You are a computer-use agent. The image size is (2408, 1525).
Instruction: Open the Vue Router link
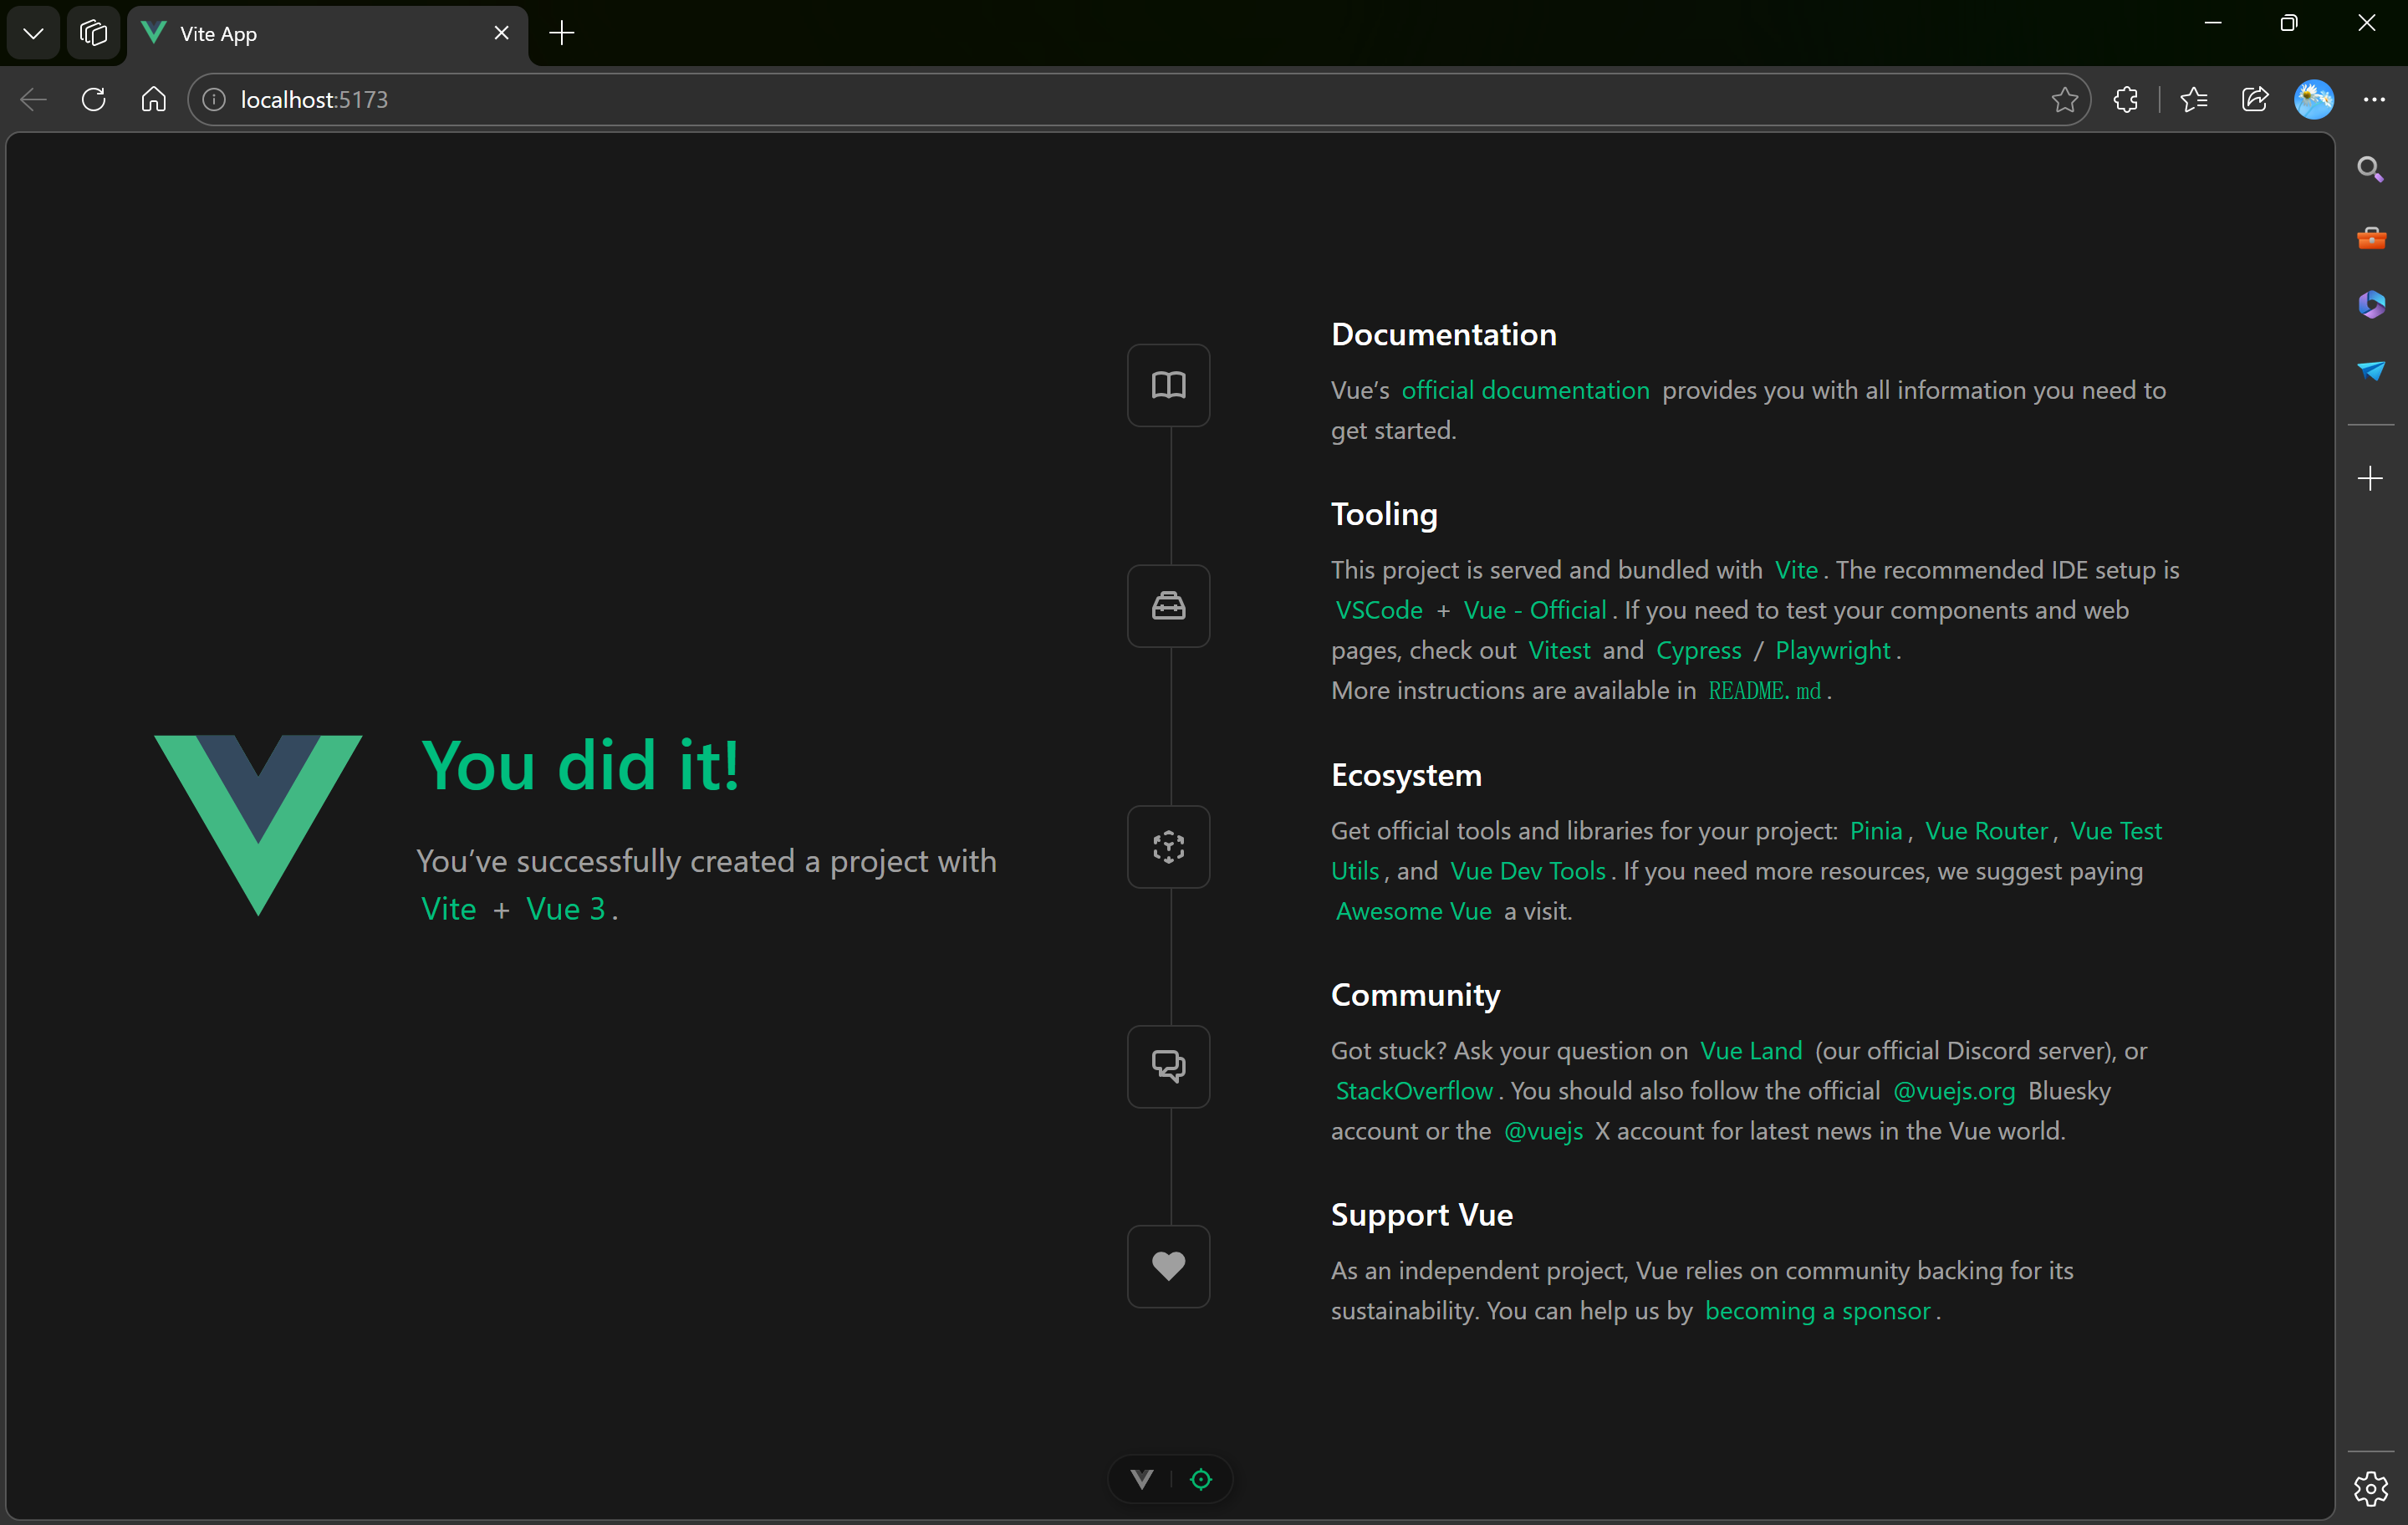tap(1986, 831)
